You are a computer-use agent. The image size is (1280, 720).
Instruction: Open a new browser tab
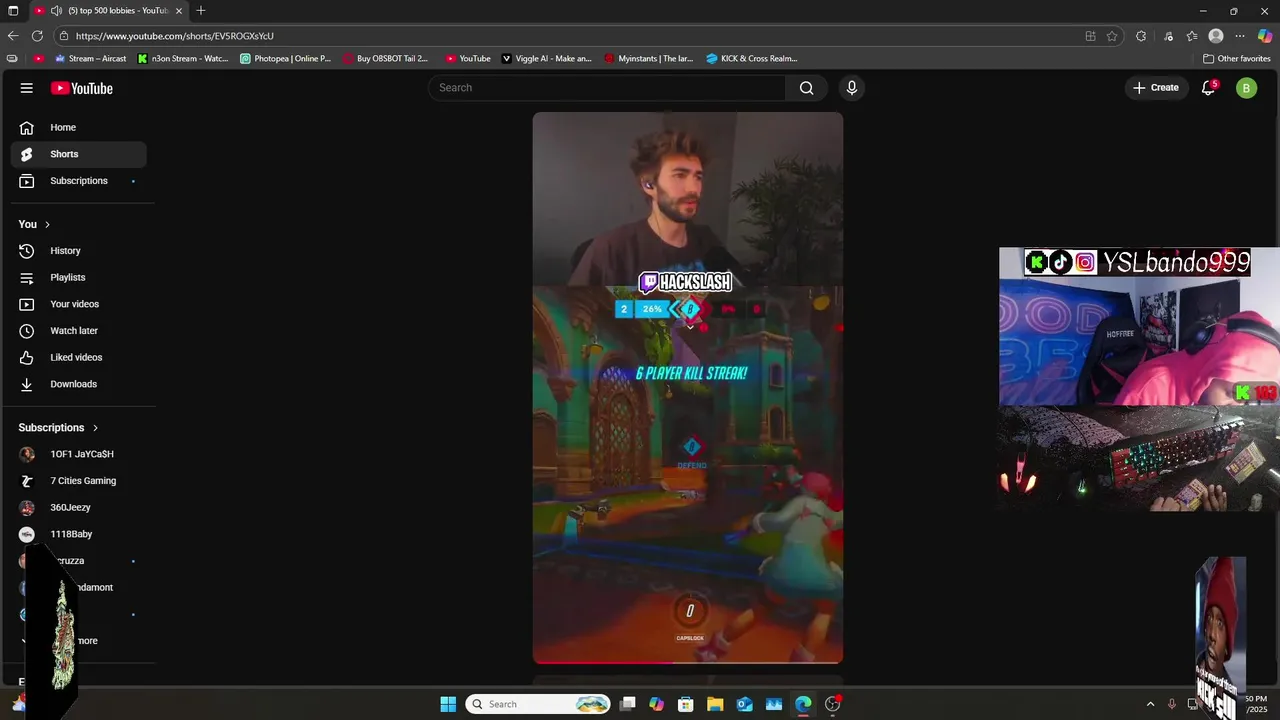[x=201, y=10]
